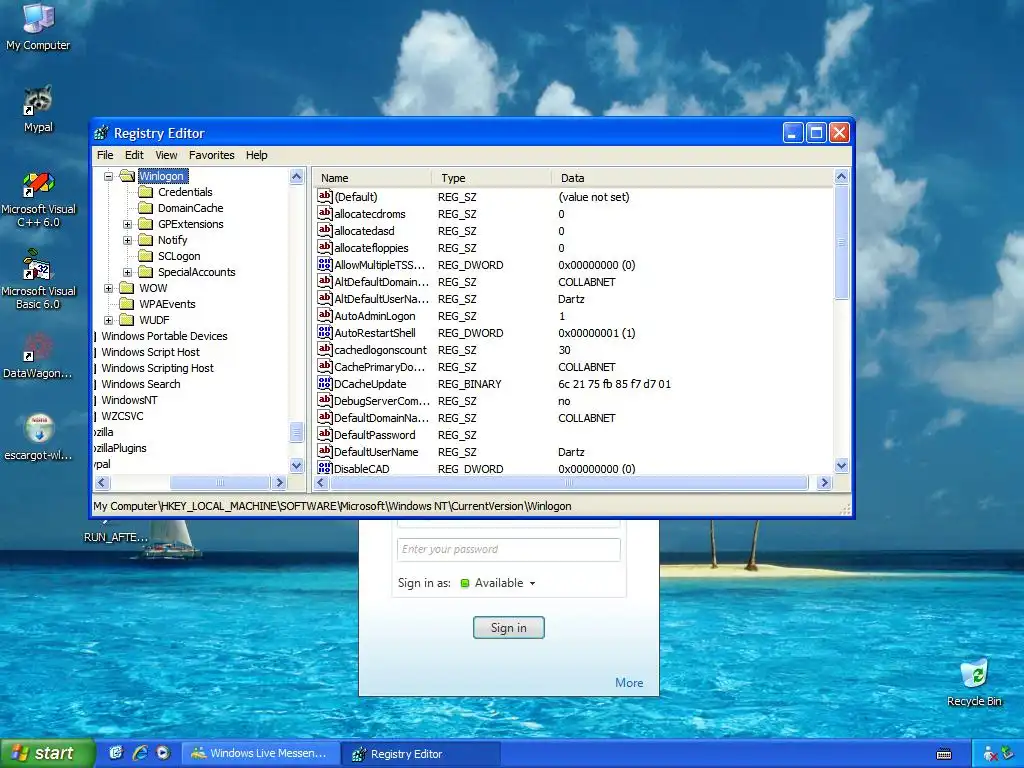Click the DisableCAD DWORD value icon
The height and width of the screenshot is (768, 1024).
click(x=325, y=468)
